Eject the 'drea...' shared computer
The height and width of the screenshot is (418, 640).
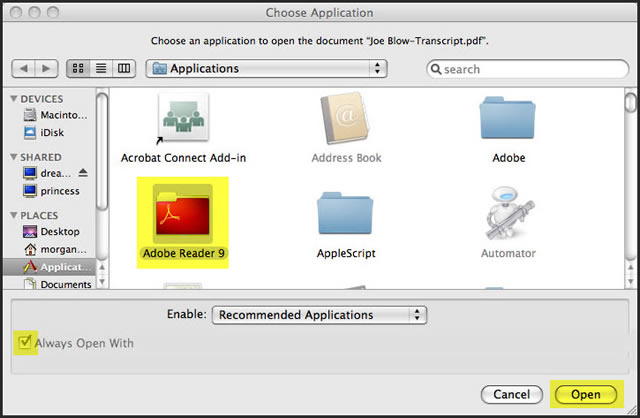pyautogui.click(x=83, y=173)
